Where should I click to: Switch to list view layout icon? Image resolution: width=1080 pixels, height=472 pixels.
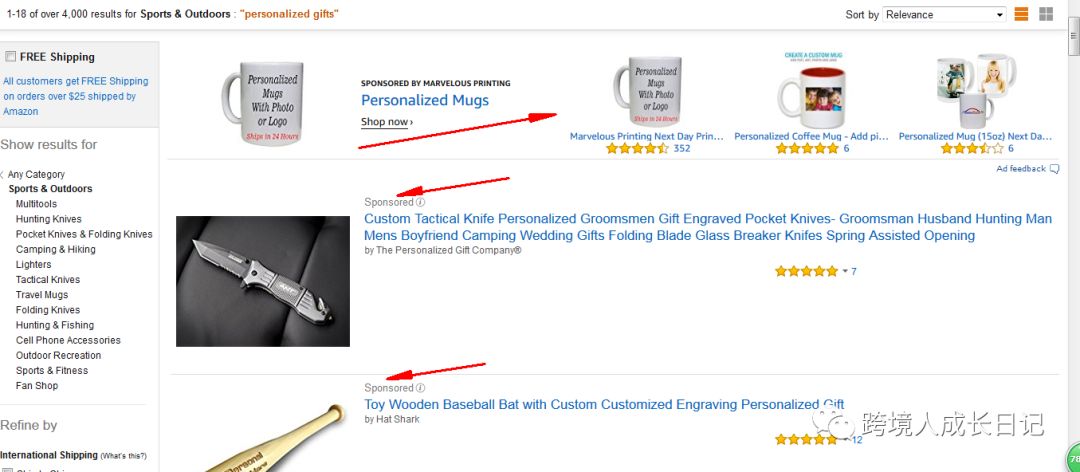1021,14
